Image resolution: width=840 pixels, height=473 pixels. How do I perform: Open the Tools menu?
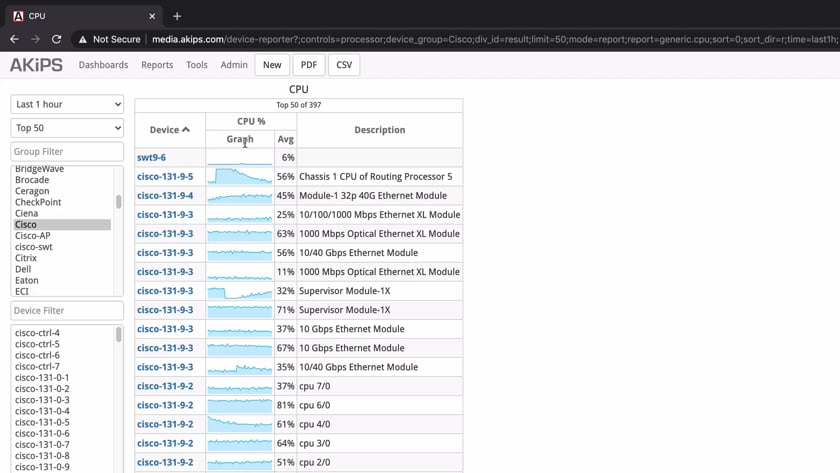pos(197,65)
